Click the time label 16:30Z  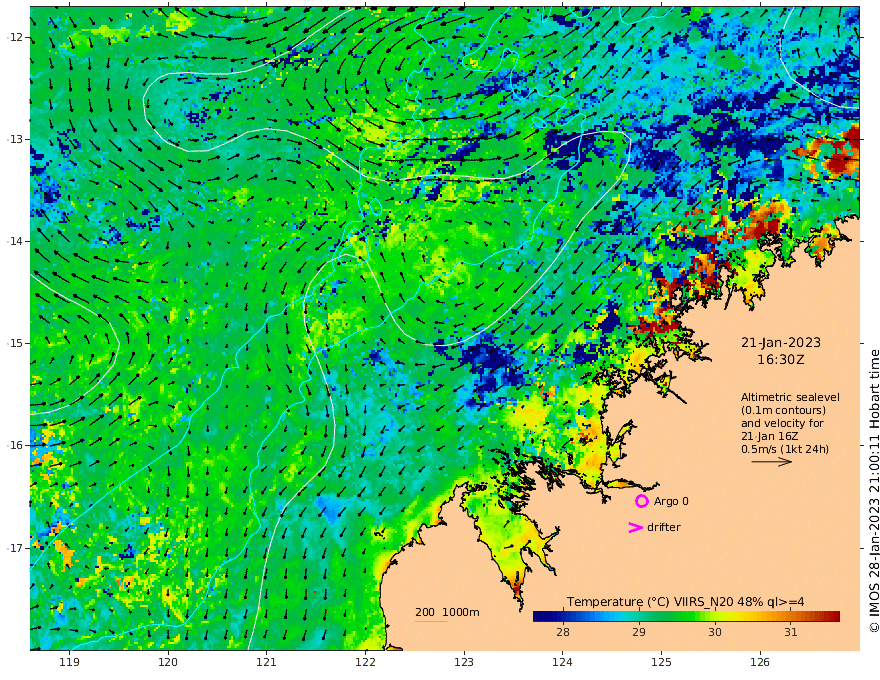point(781,360)
